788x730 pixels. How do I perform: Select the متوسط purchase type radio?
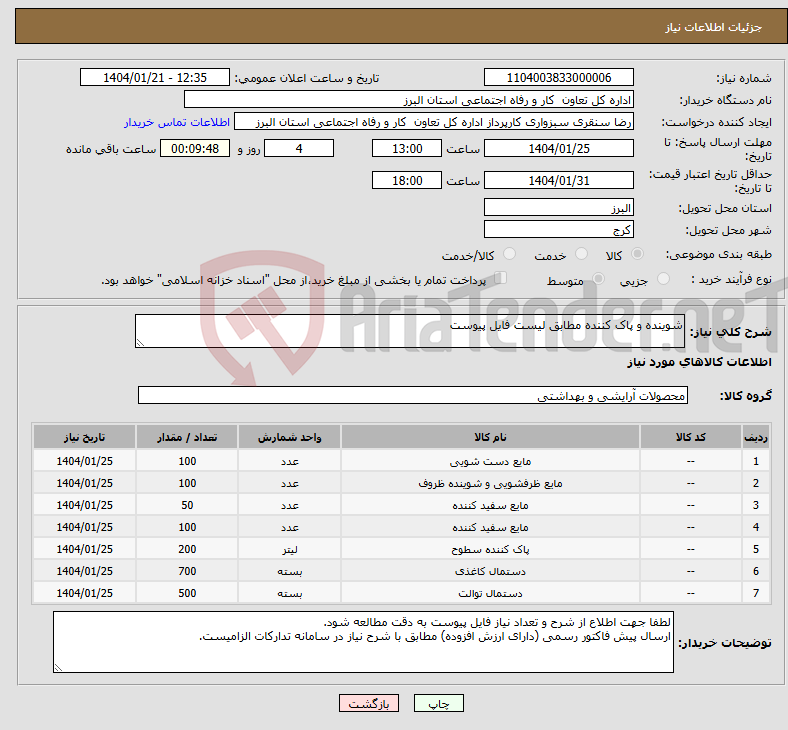click(597, 280)
